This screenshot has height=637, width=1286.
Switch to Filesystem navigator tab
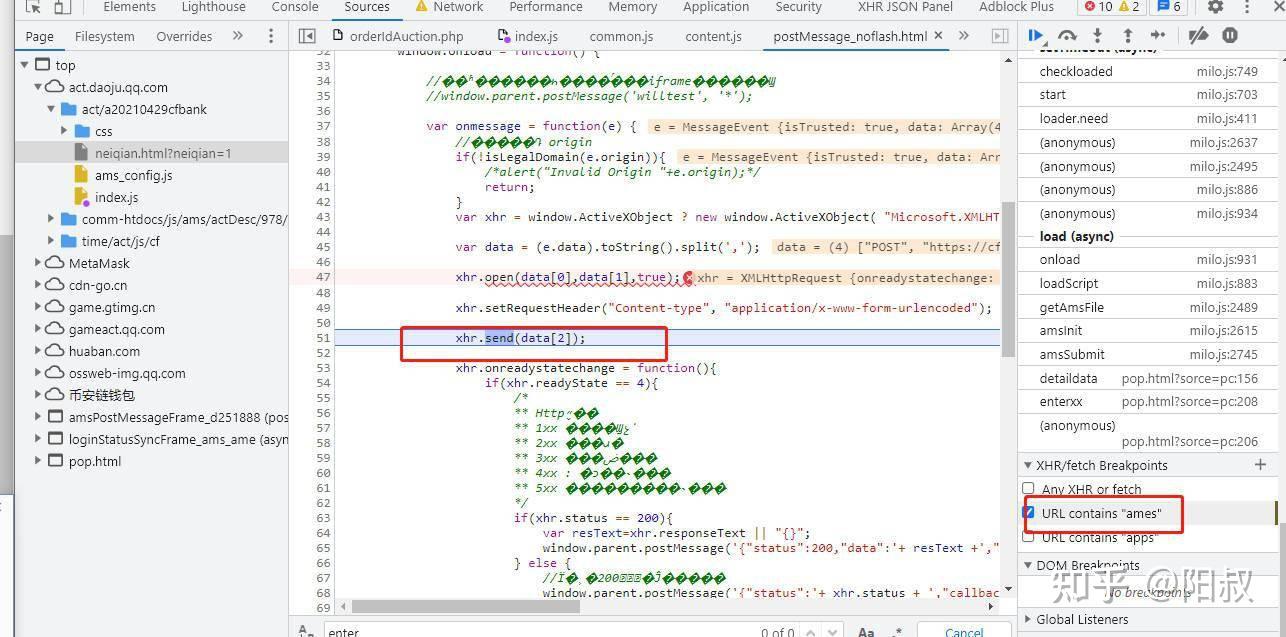click(x=105, y=36)
